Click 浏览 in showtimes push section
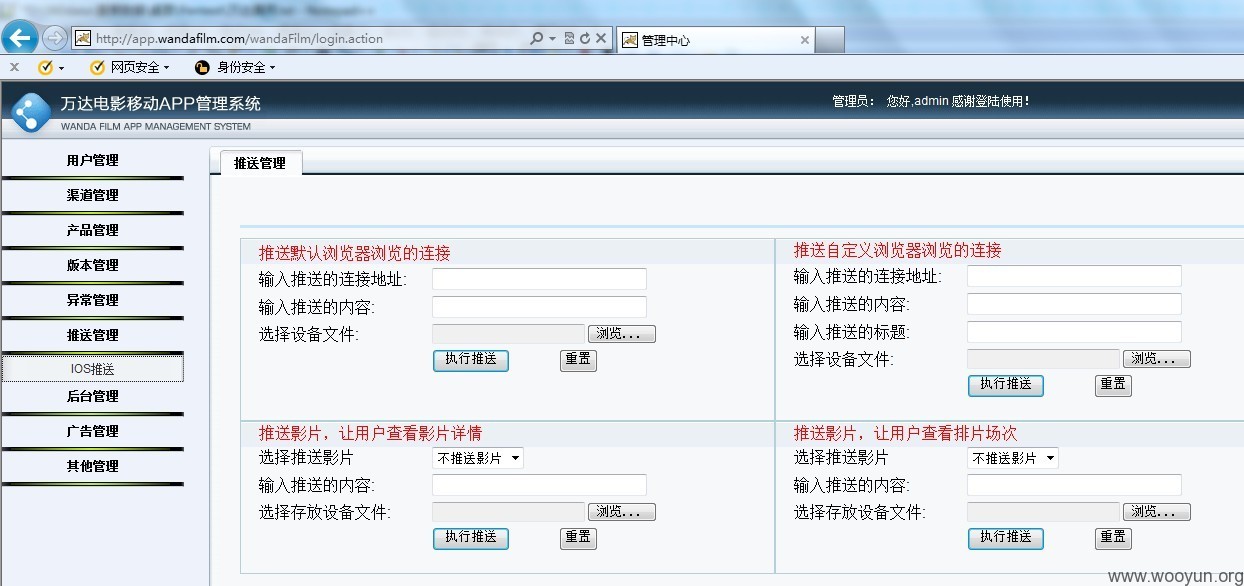This screenshot has height=586, width=1244. point(1157,512)
